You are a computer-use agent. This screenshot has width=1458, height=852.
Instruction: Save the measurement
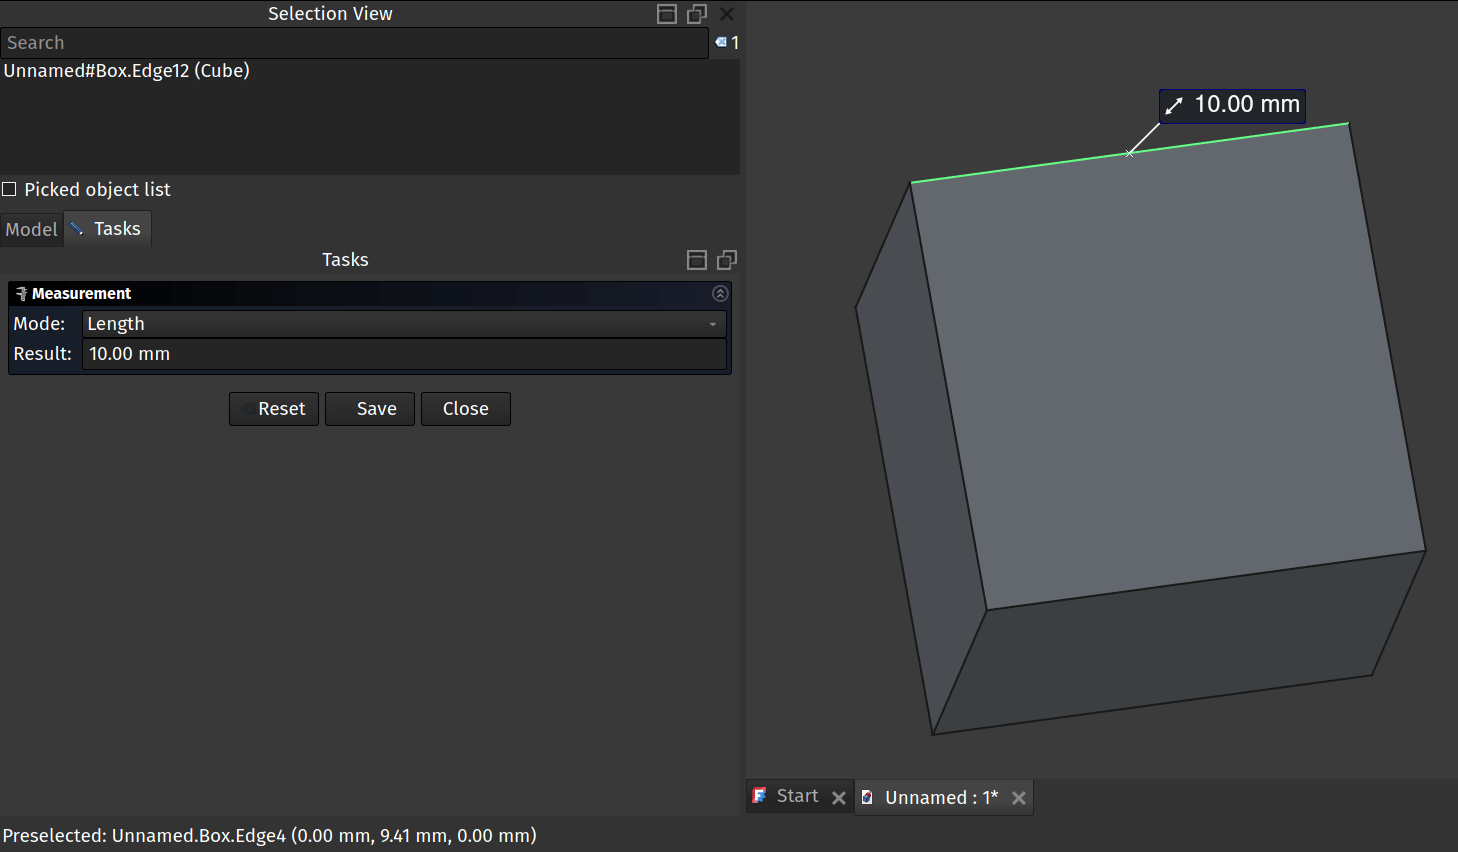tap(369, 409)
